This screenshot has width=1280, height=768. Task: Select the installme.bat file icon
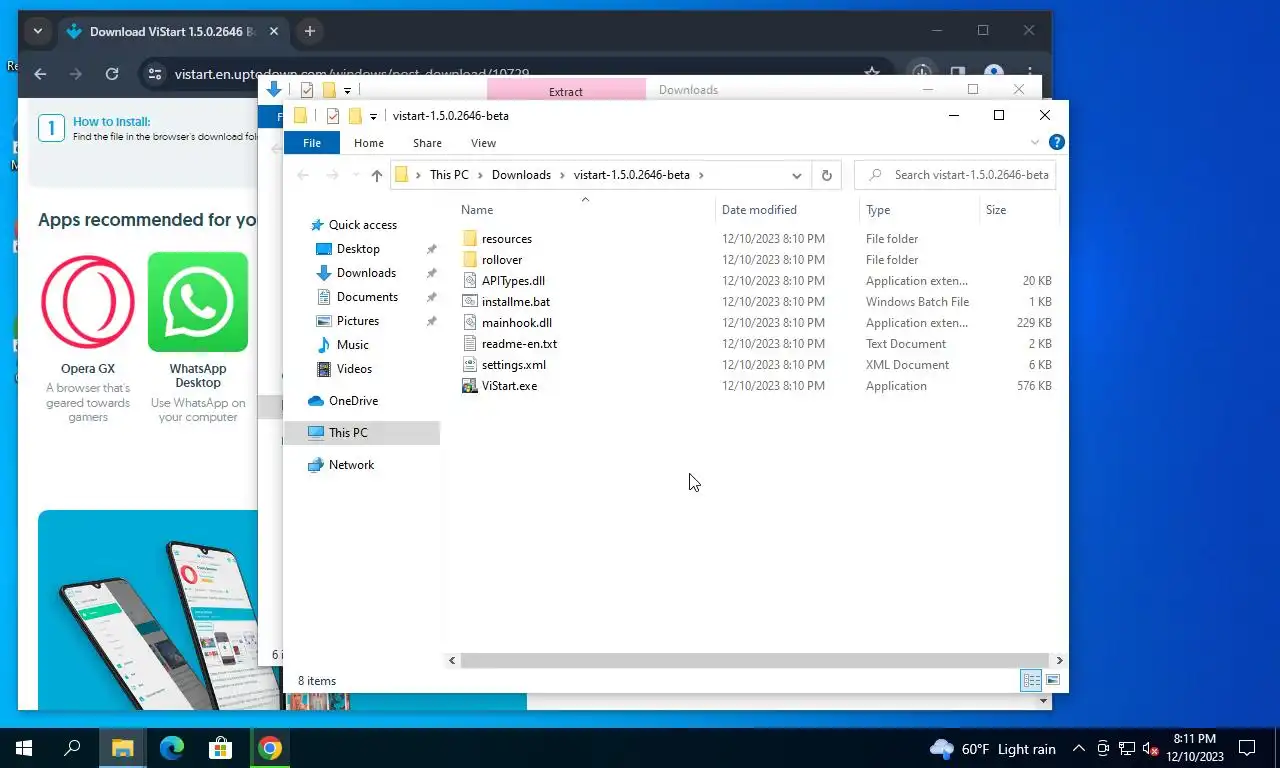point(470,302)
